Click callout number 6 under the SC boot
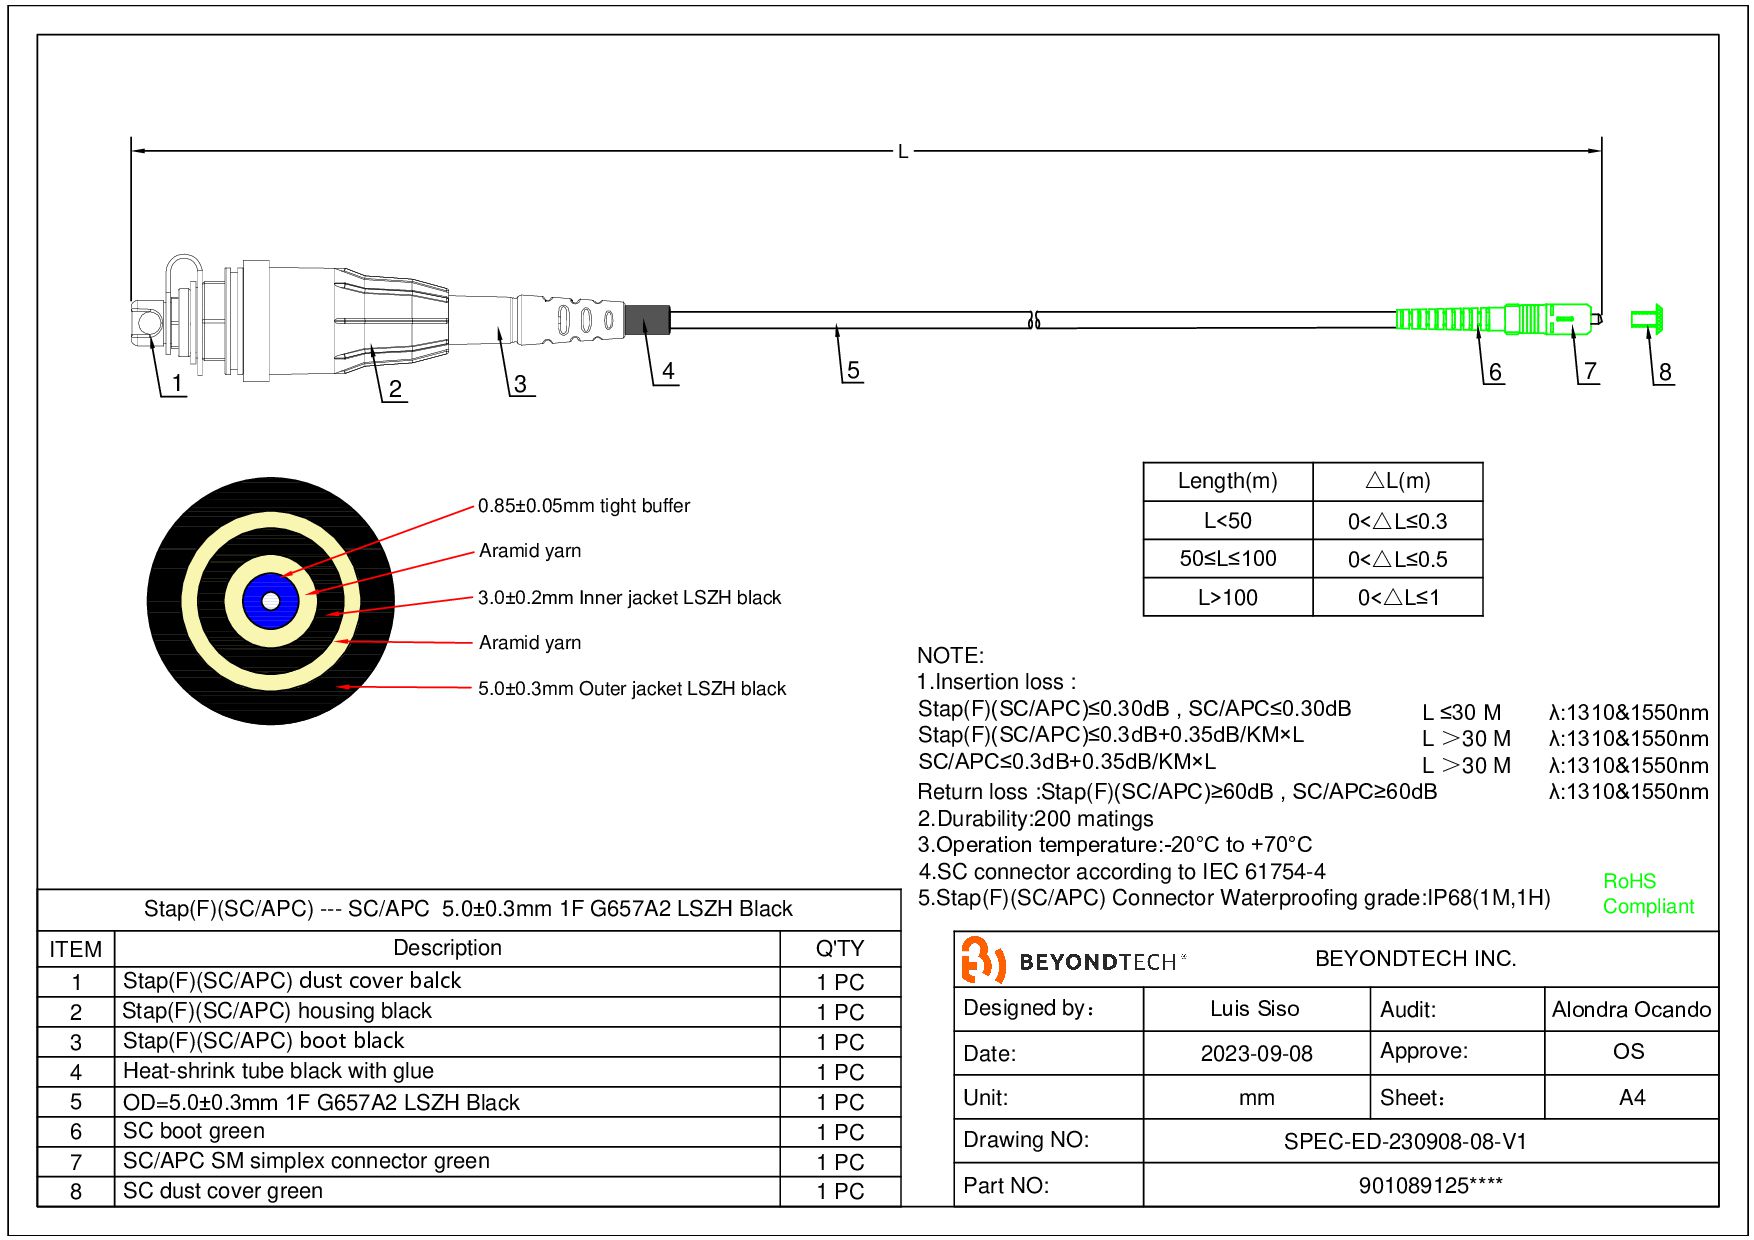Screen dimensions: 1754x1240 (x=1495, y=372)
